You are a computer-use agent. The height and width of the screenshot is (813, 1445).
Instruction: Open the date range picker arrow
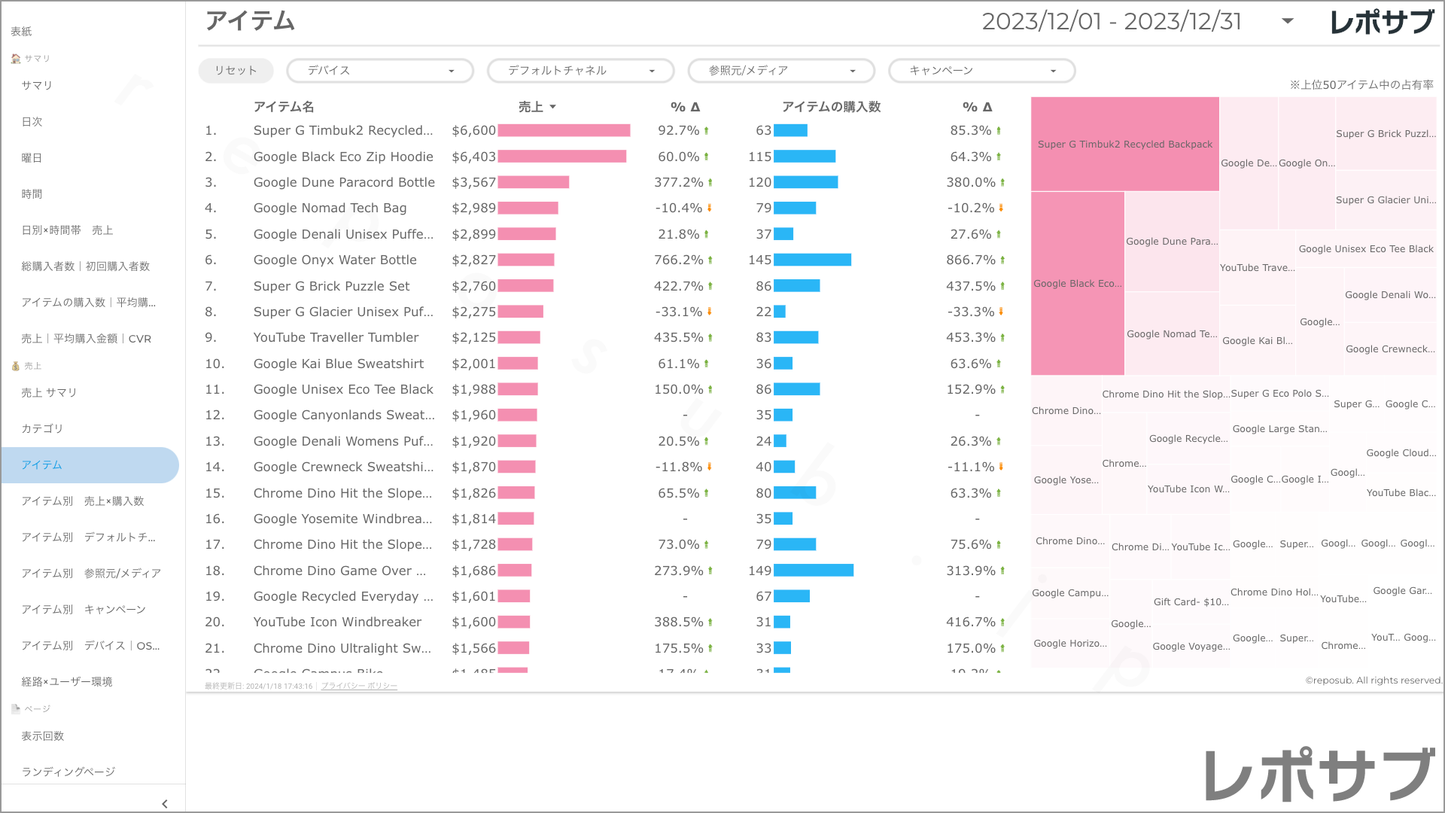(x=1287, y=21)
